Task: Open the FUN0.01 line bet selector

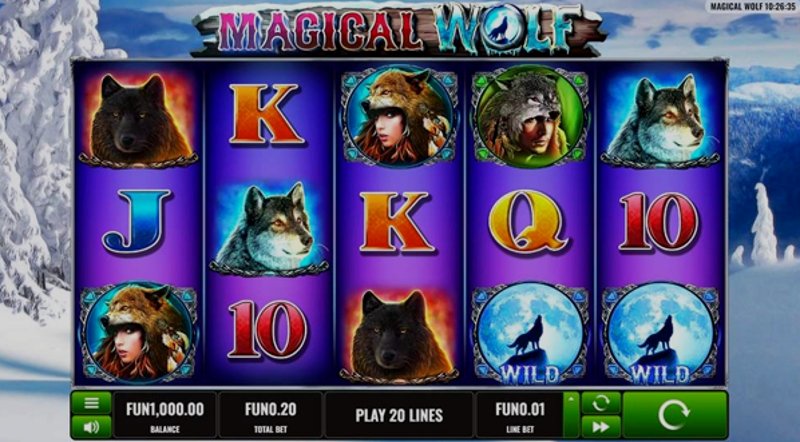Action: point(520,415)
